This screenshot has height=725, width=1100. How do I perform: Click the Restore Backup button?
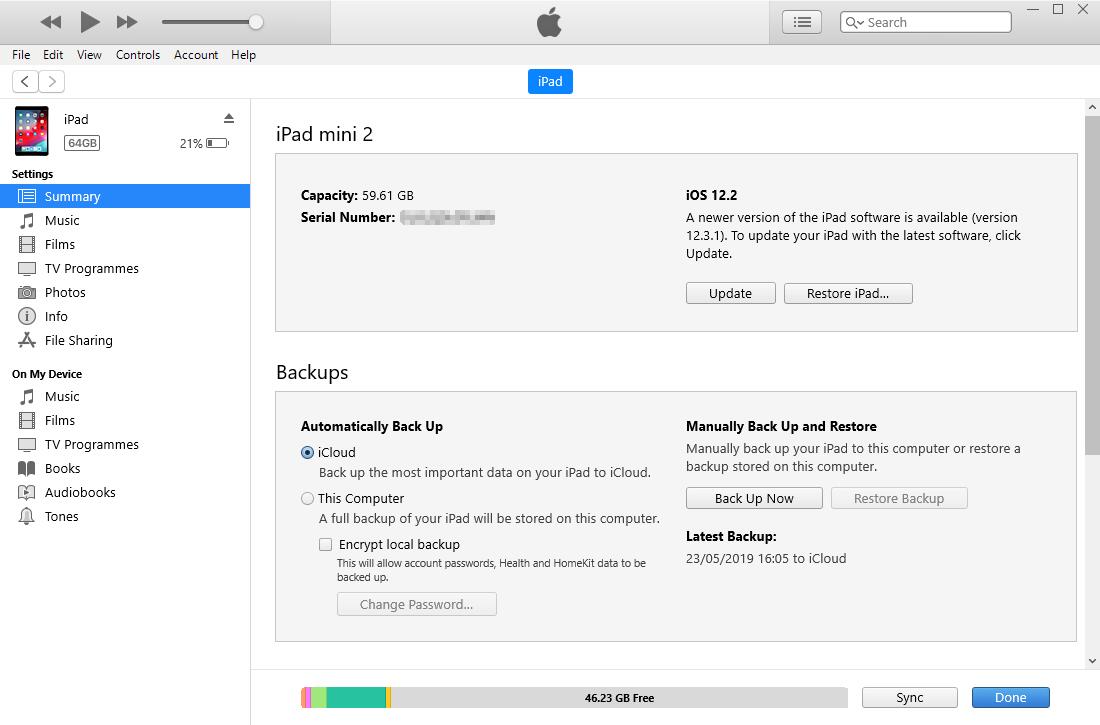click(x=899, y=498)
